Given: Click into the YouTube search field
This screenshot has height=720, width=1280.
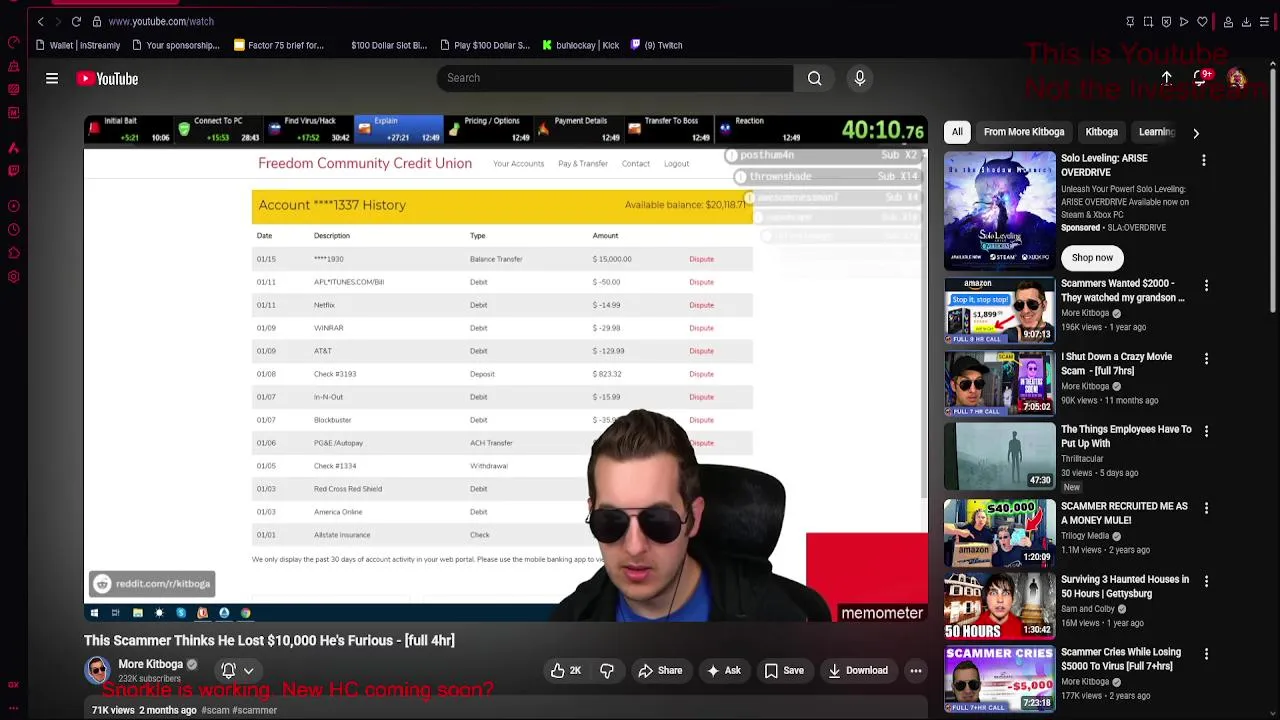Looking at the screenshot, I should point(615,78).
